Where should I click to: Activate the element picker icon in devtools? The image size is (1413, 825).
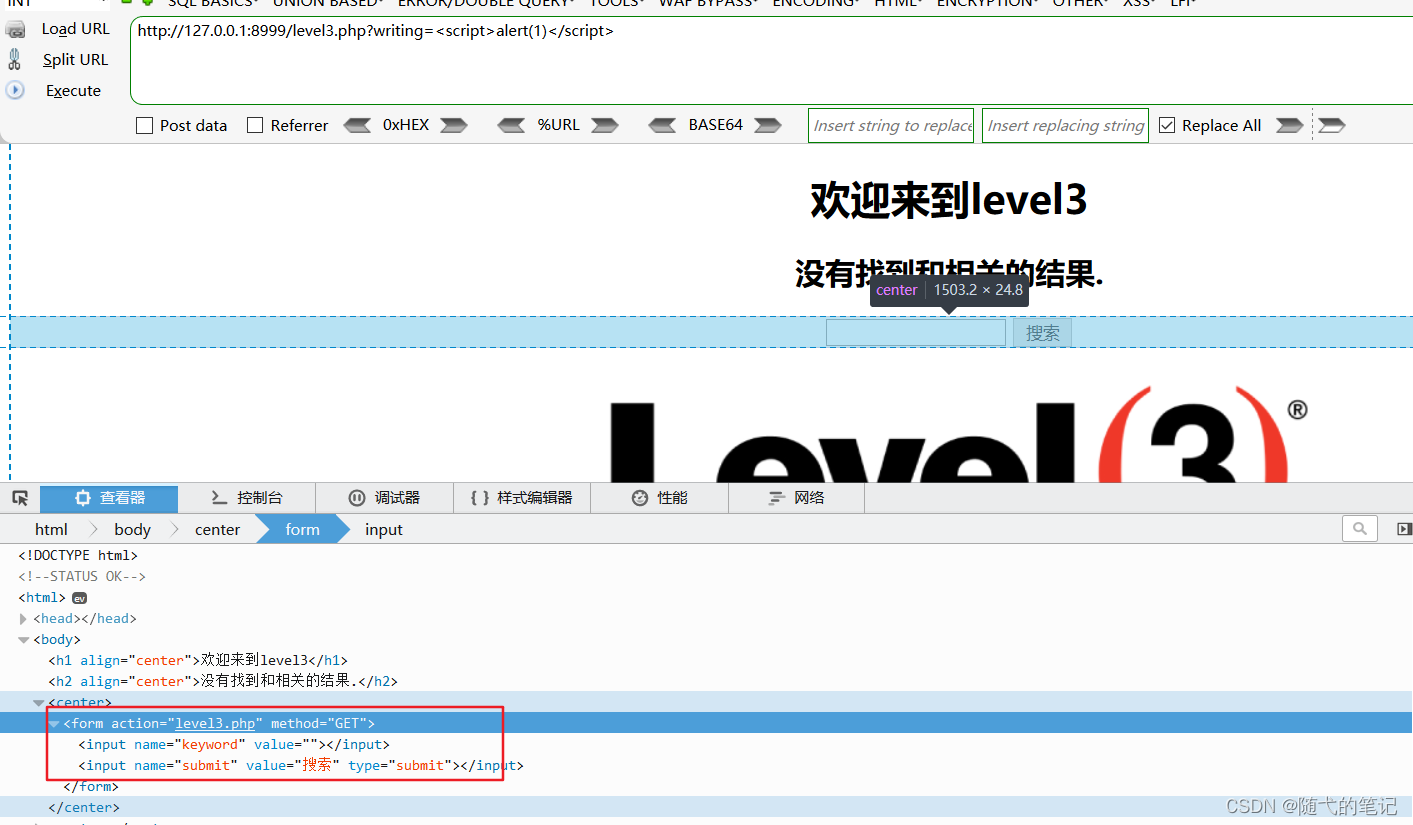click(x=20, y=498)
